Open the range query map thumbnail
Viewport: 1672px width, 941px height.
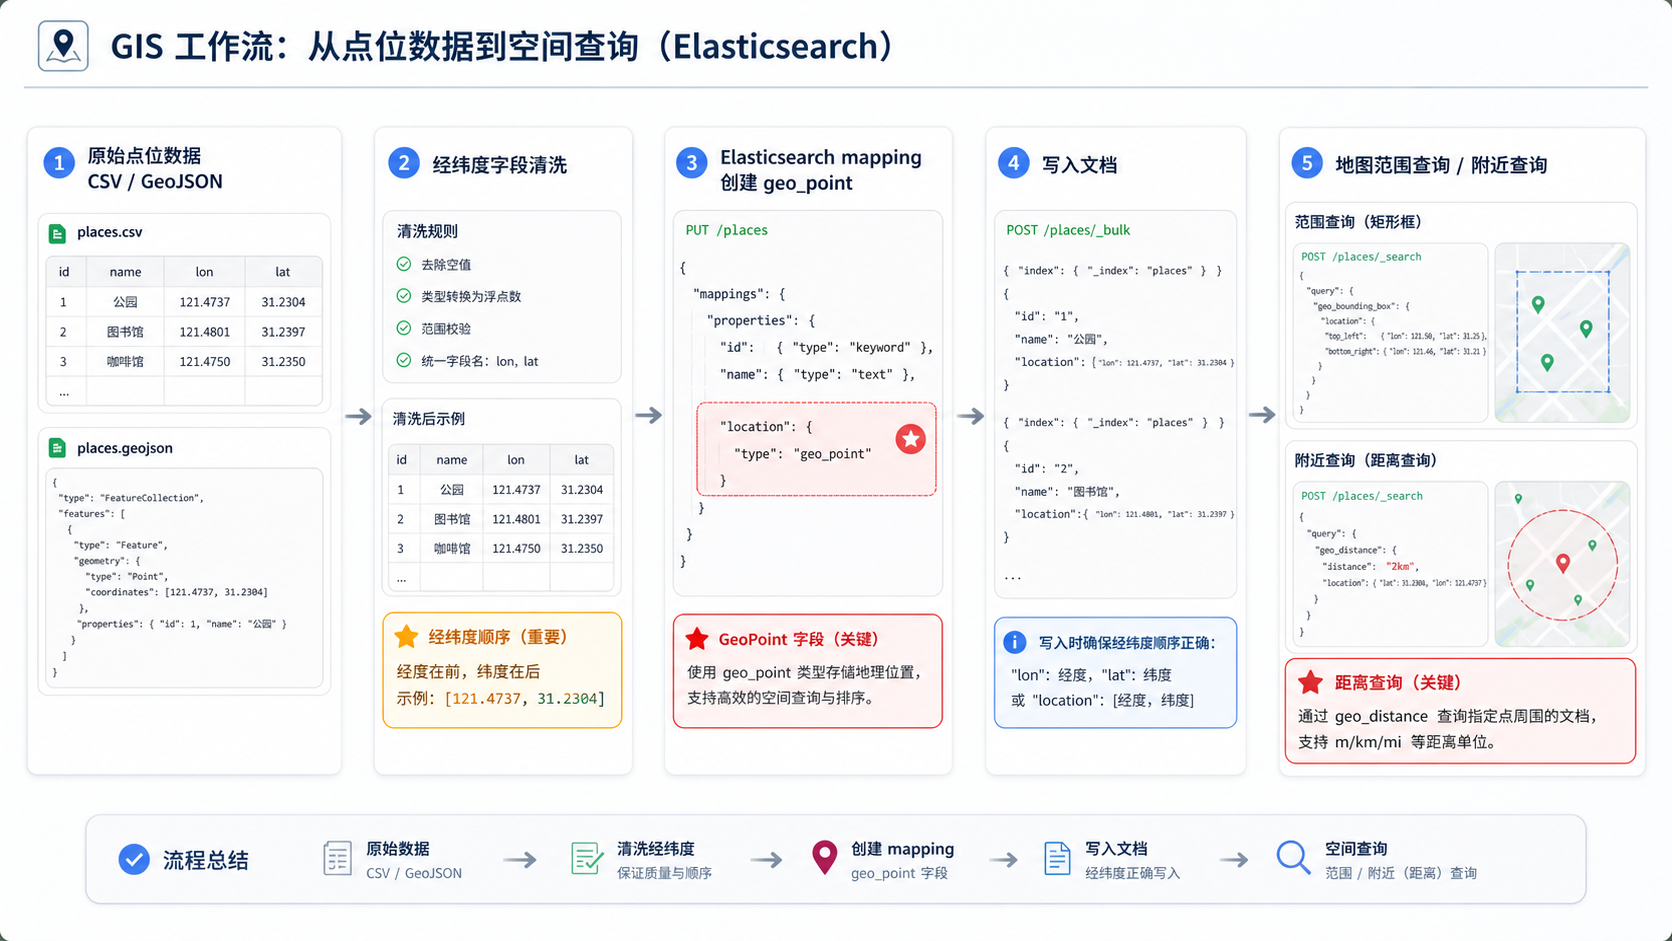[x=1562, y=333]
